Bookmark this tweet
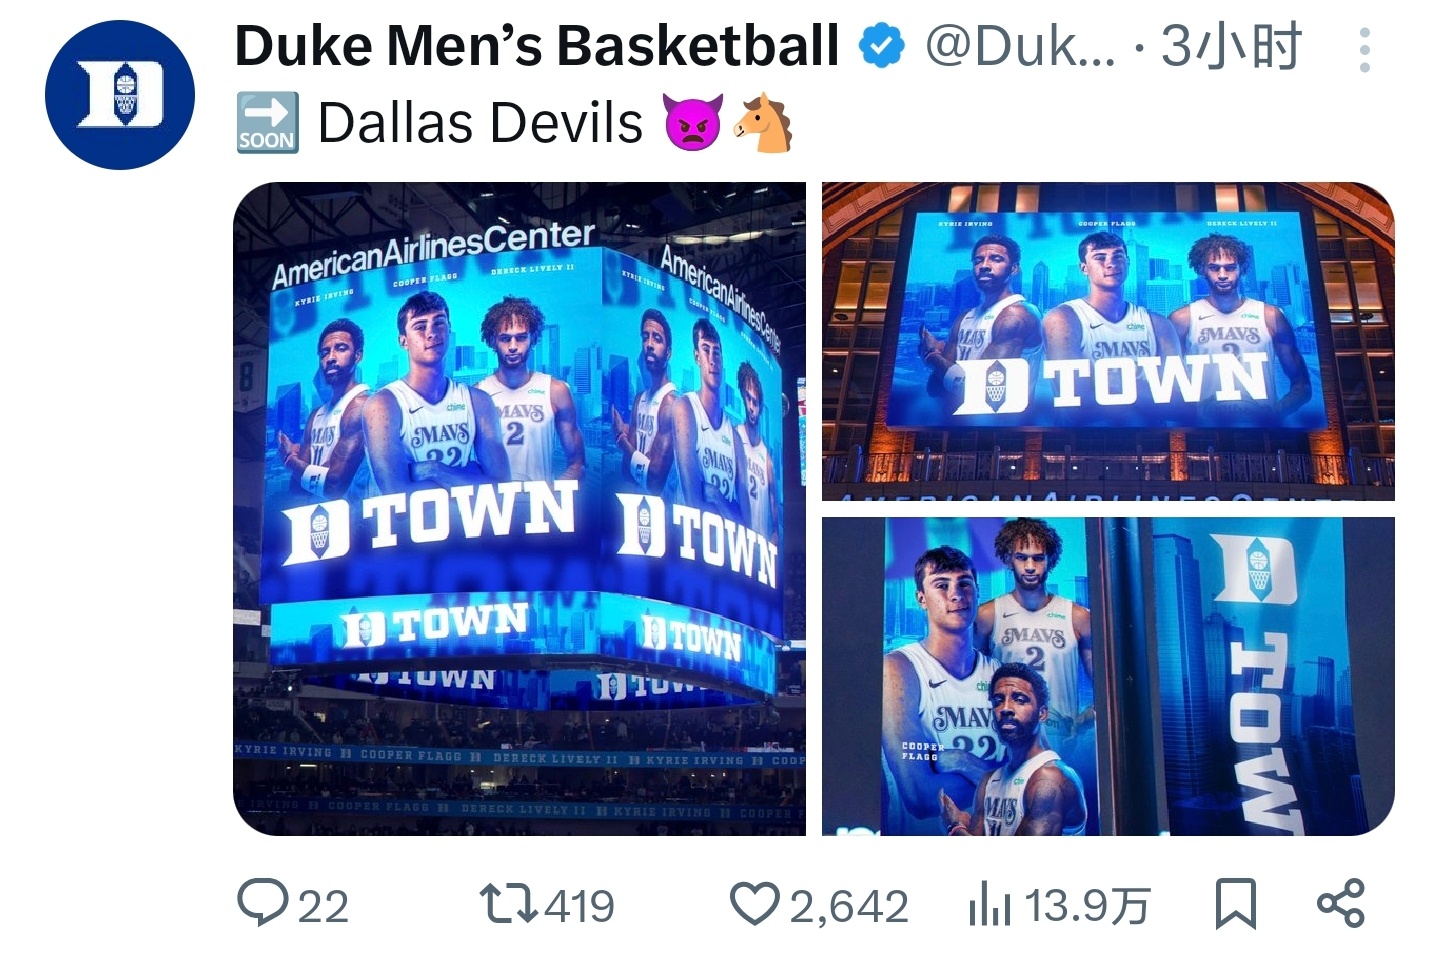The image size is (1440, 962). pos(1235,904)
